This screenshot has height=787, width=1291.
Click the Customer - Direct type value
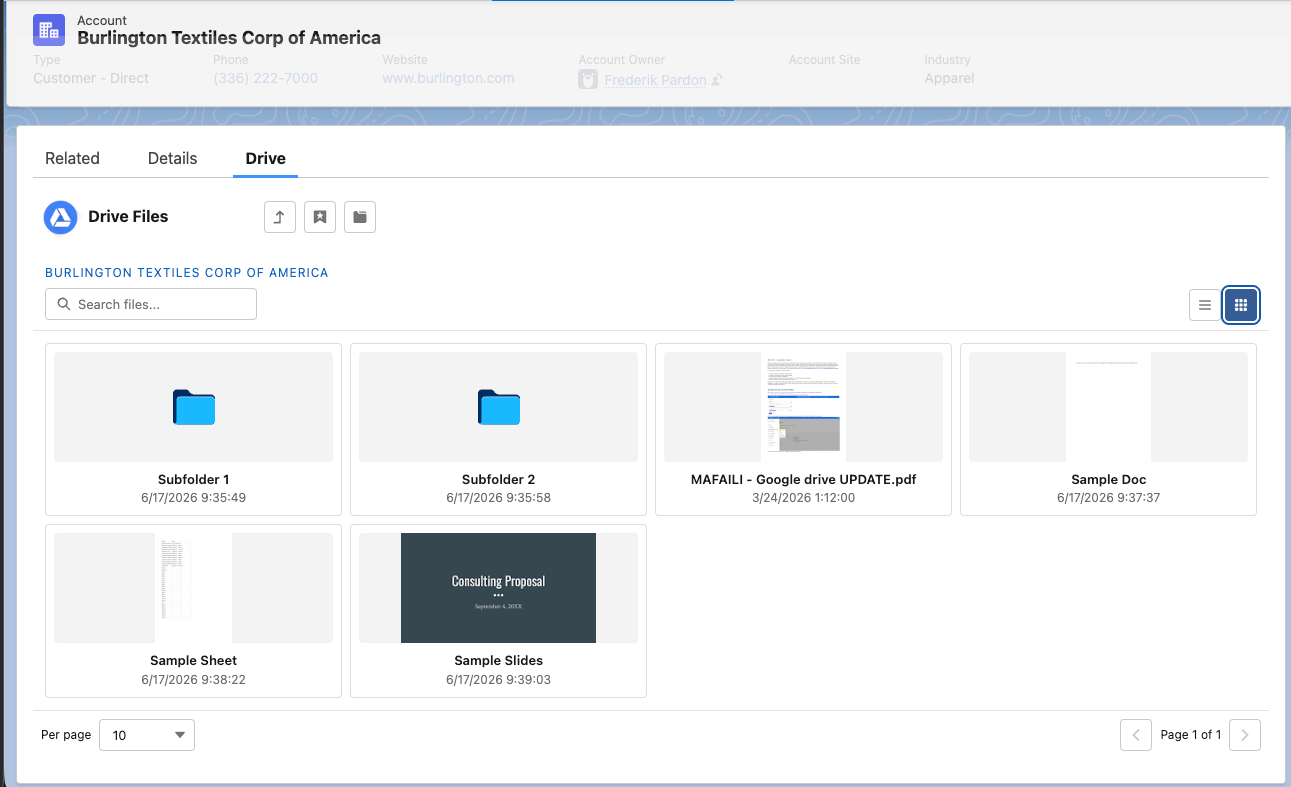tap(91, 78)
